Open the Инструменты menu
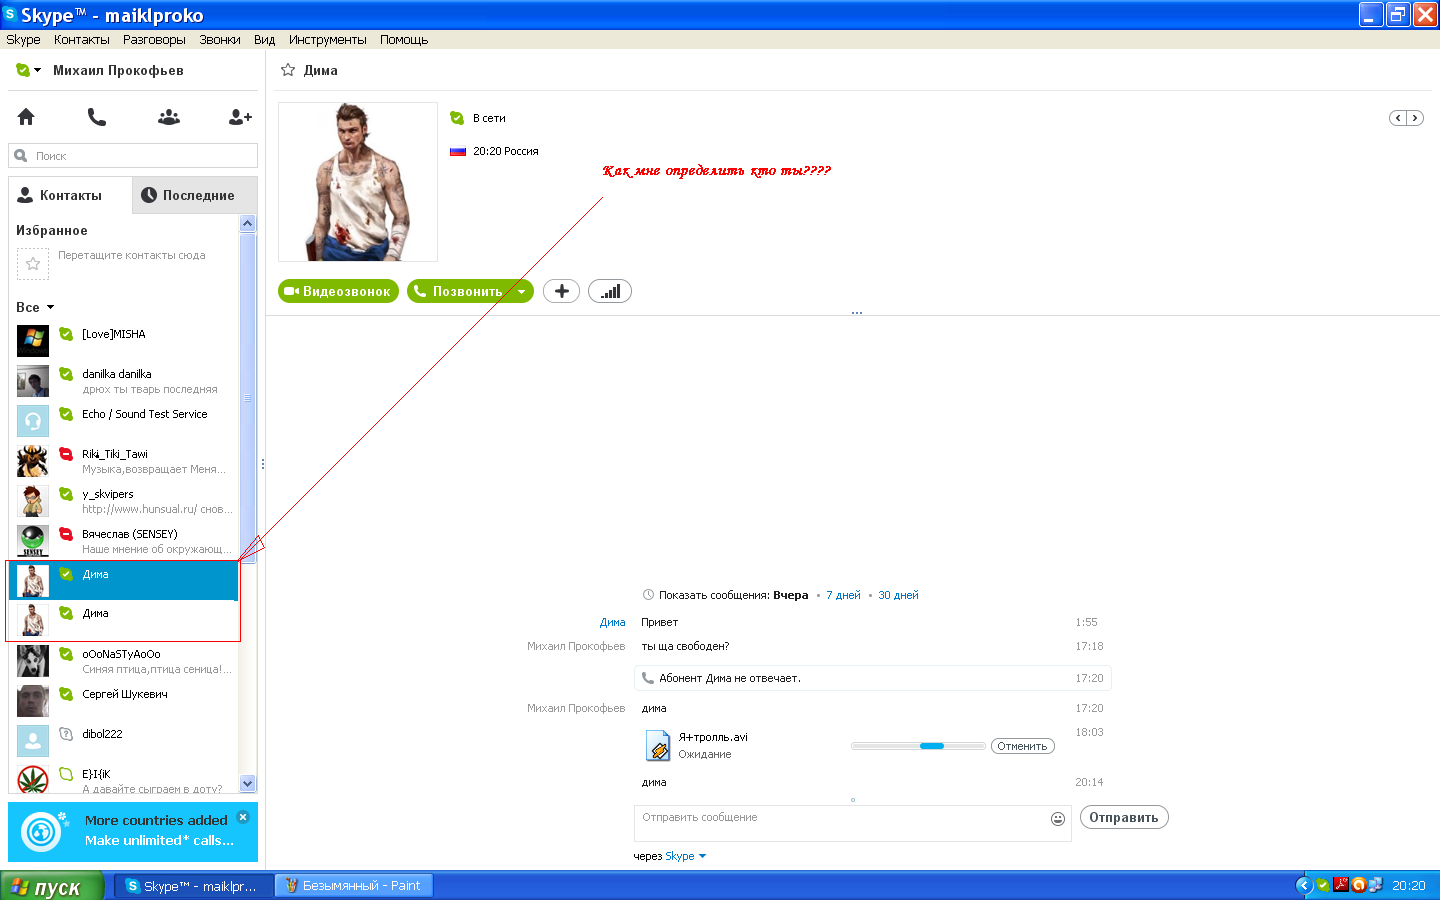Viewport: 1440px width, 900px height. pos(328,40)
